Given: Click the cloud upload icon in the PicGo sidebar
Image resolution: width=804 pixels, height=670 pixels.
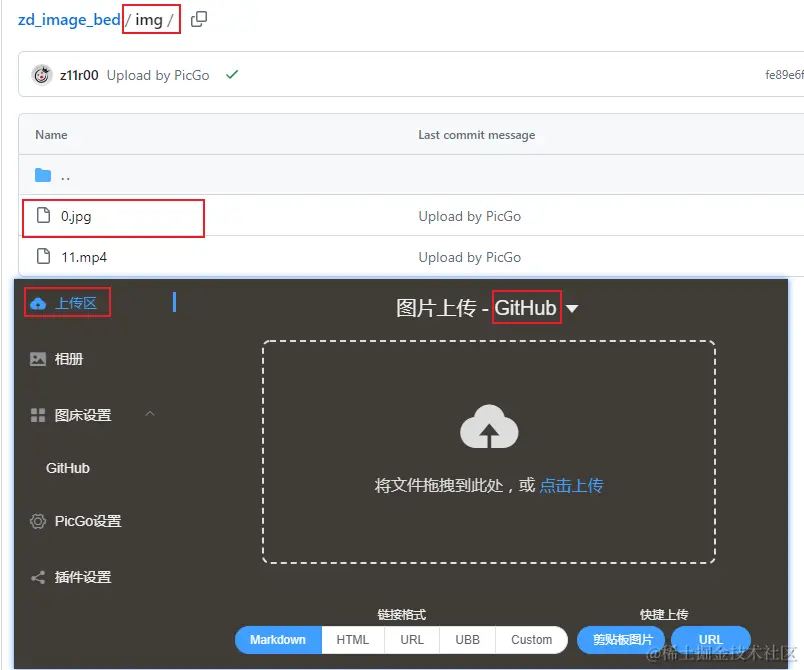Looking at the screenshot, I should tap(38, 303).
